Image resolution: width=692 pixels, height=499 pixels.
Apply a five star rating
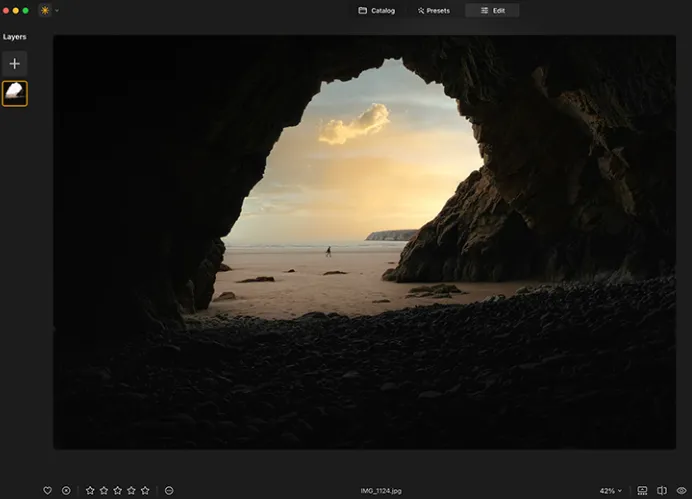pyautogui.click(x=145, y=491)
